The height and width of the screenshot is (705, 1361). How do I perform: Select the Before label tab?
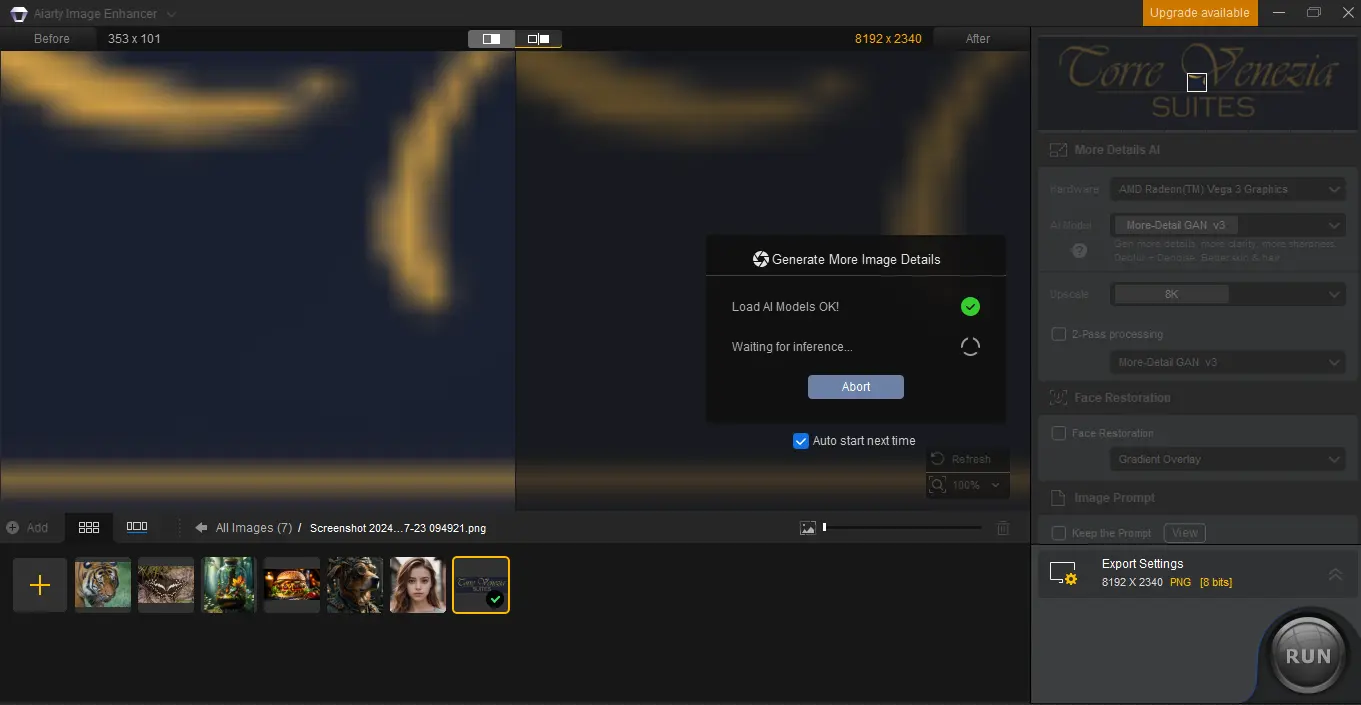(x=52, y=39)
